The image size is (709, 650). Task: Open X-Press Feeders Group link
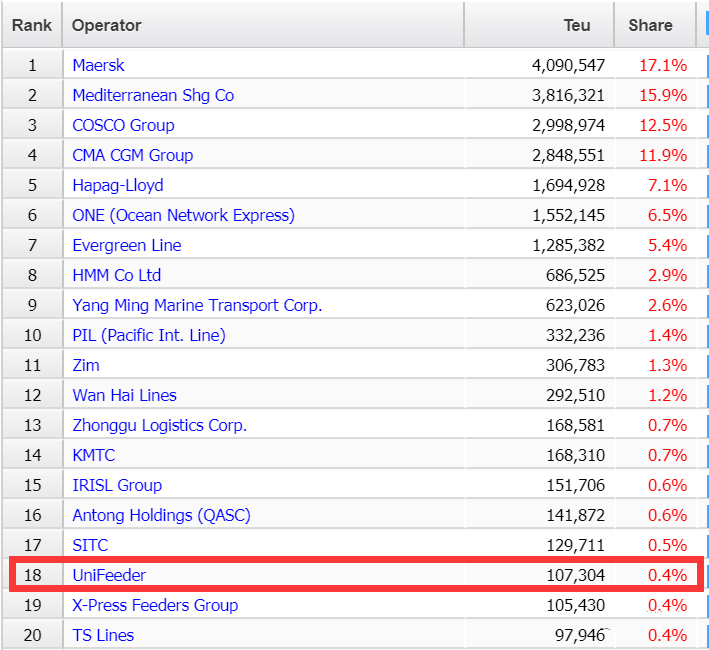click(x=155, y=605)
